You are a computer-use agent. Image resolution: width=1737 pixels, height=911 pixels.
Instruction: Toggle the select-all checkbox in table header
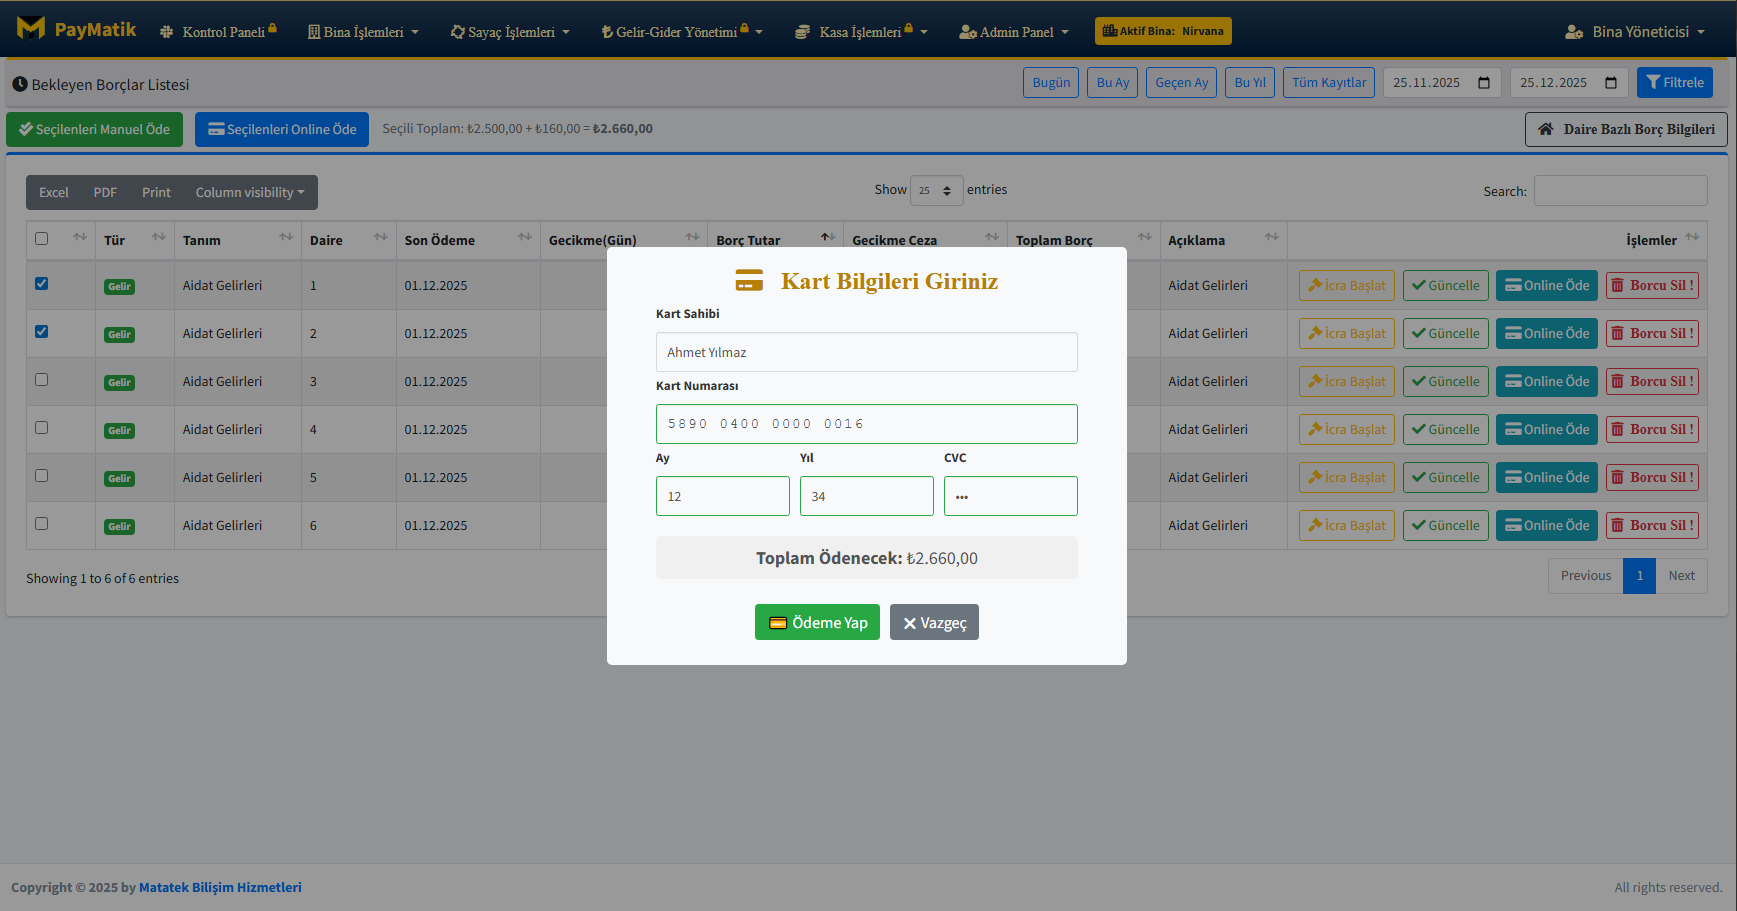[x=42, y=239]
